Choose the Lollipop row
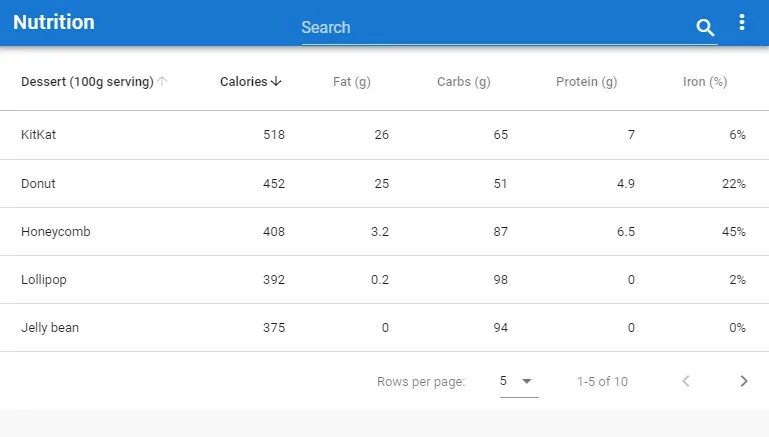 coord(384,280)
